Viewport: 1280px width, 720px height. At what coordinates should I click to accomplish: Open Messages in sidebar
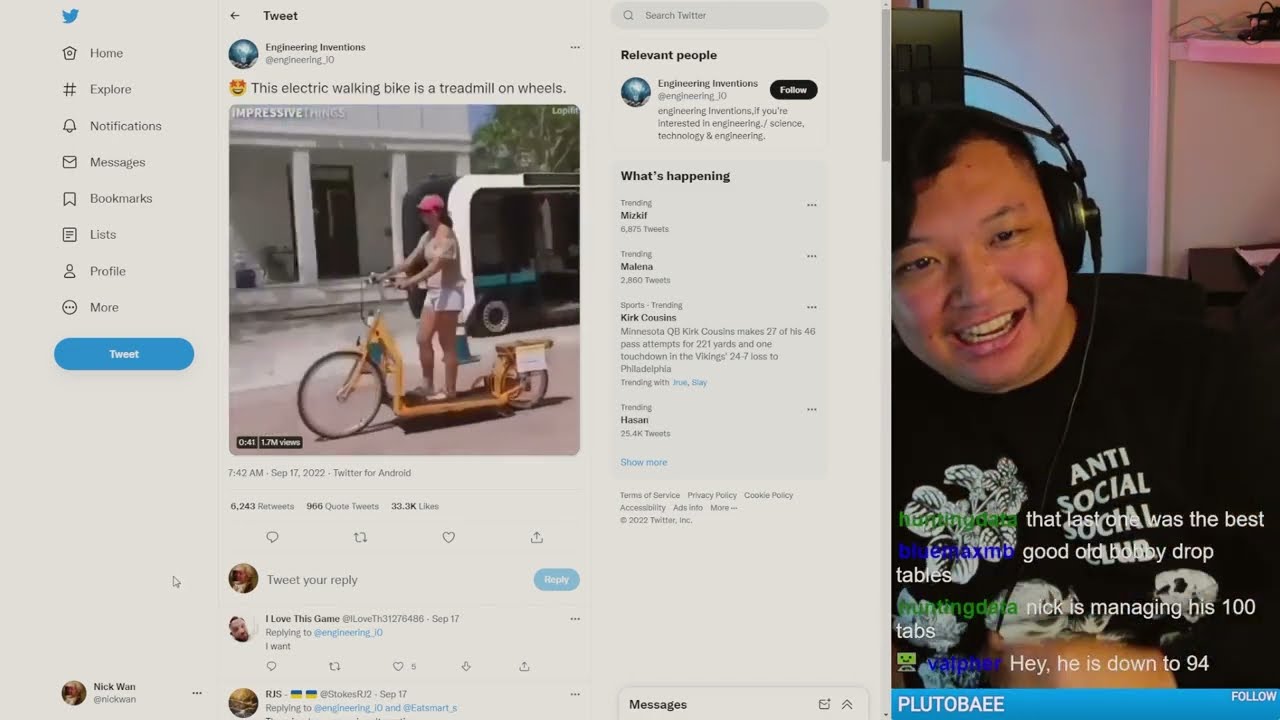coord(104,162)
